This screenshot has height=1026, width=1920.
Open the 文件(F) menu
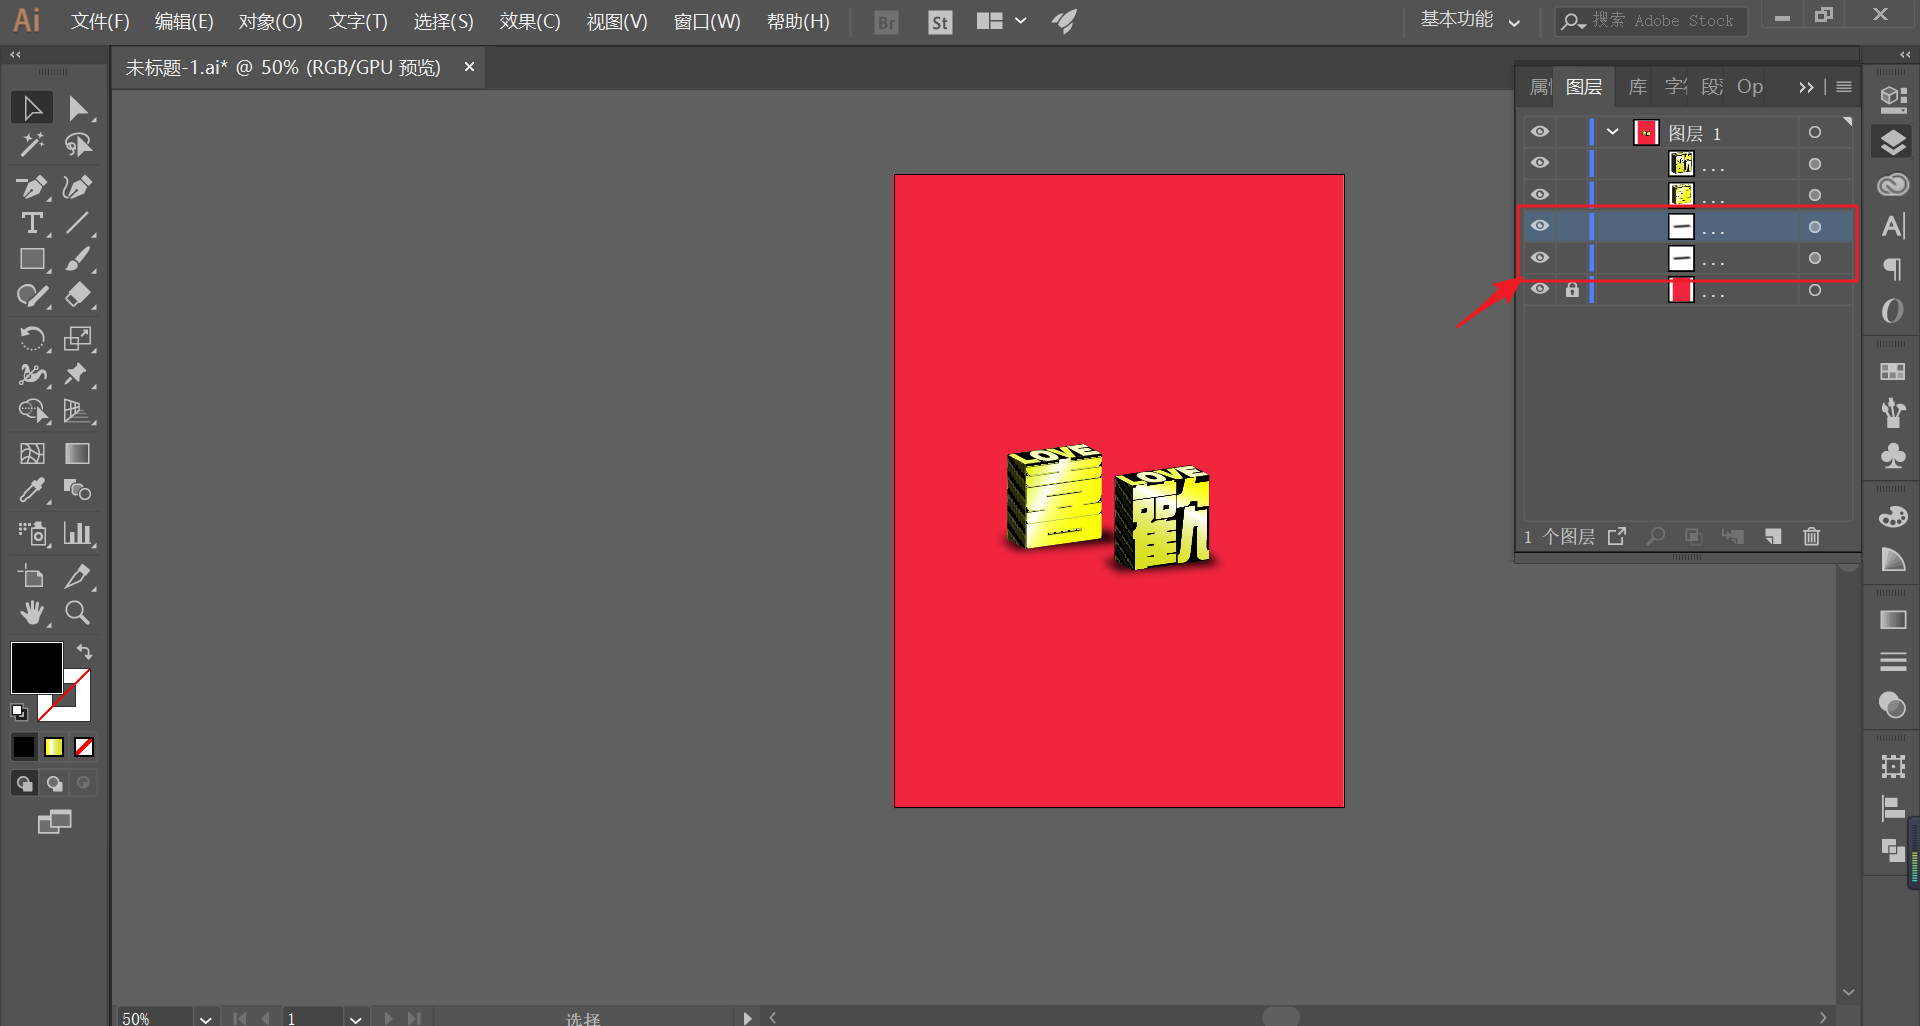100,21
